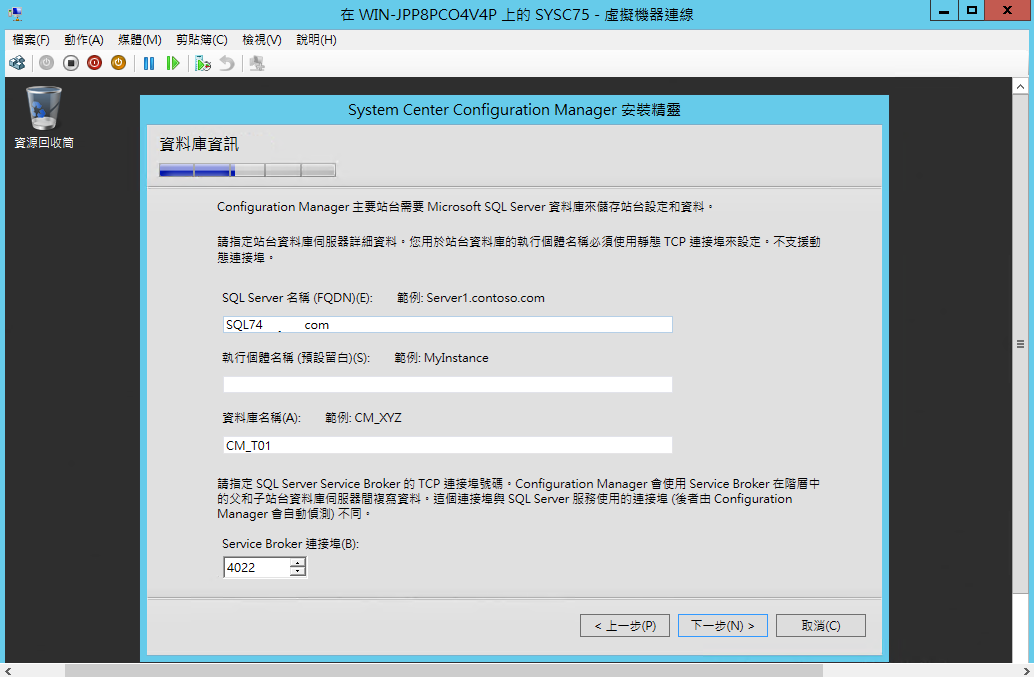Open the 動作(A) menu
Image resolution: width=1034 pixels, height=677 pixels.
84,40
